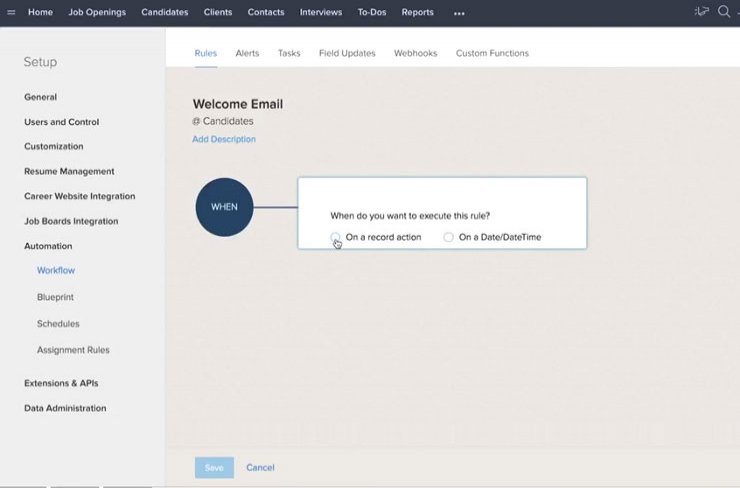
Task: Collapse the Automation section
Action: 48,246
